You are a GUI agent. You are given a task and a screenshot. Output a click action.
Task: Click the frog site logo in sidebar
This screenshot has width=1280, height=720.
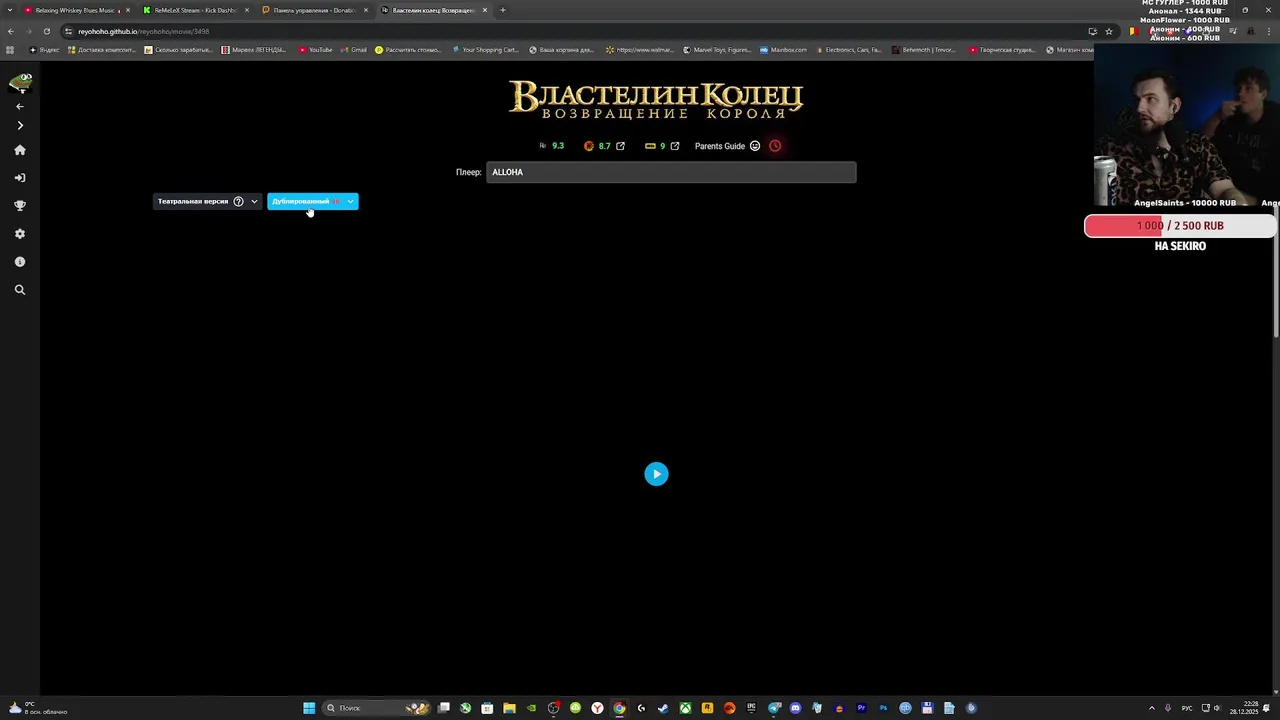(x=20, y=82)
